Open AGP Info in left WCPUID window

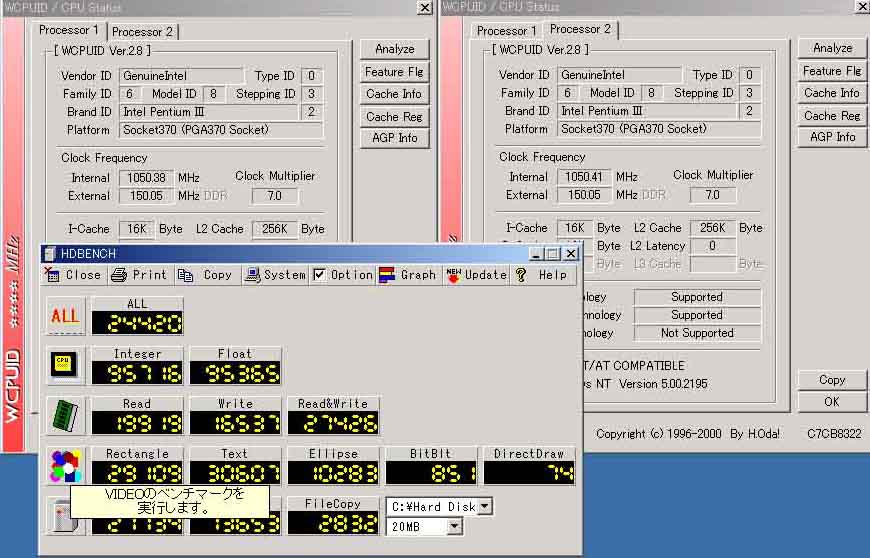(394, 138)
